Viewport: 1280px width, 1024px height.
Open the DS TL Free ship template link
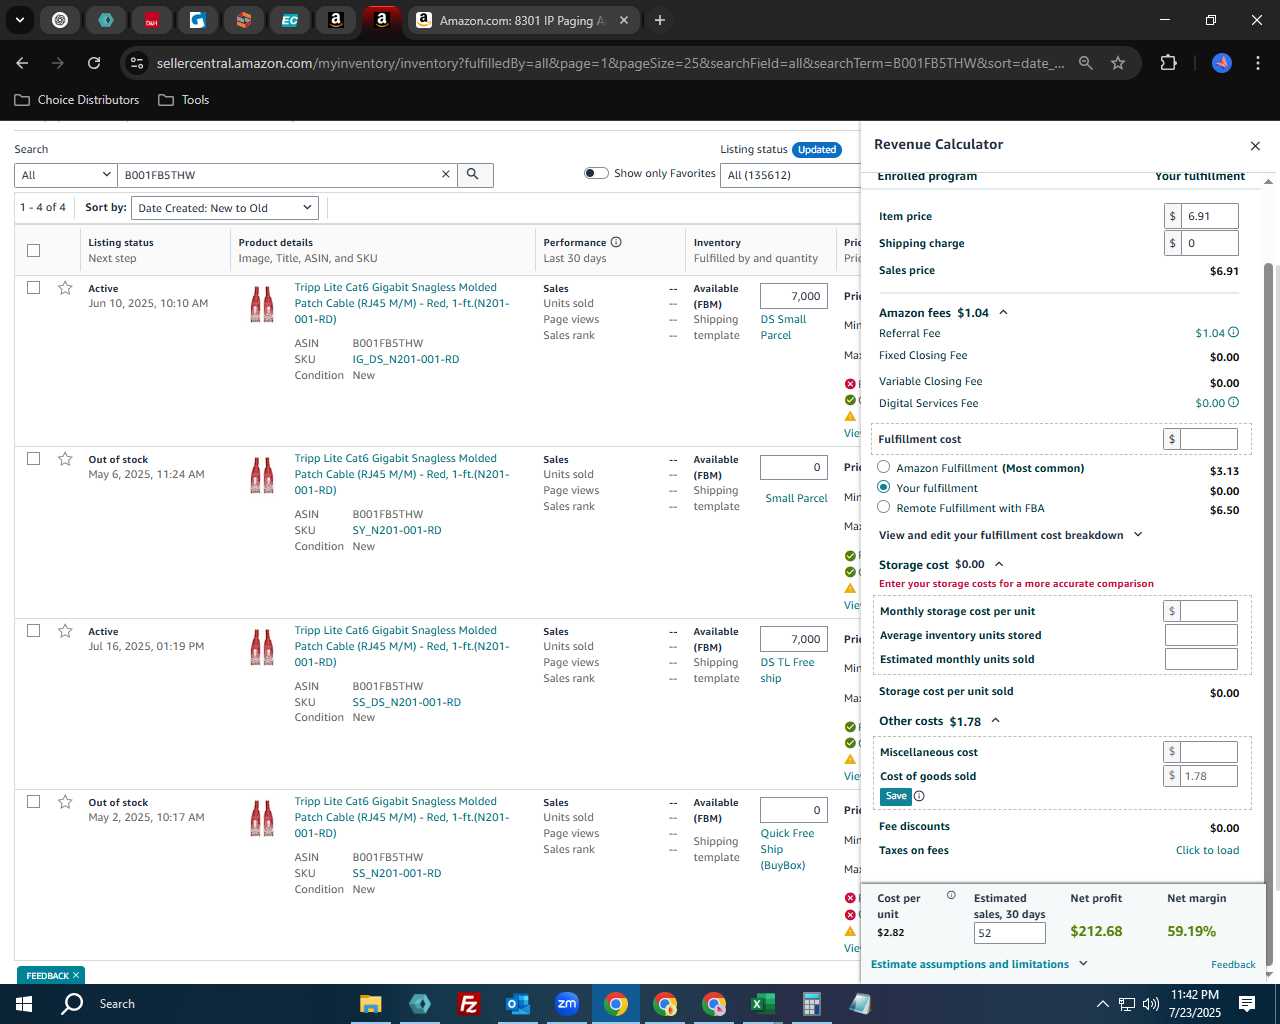tap(787, 670)
